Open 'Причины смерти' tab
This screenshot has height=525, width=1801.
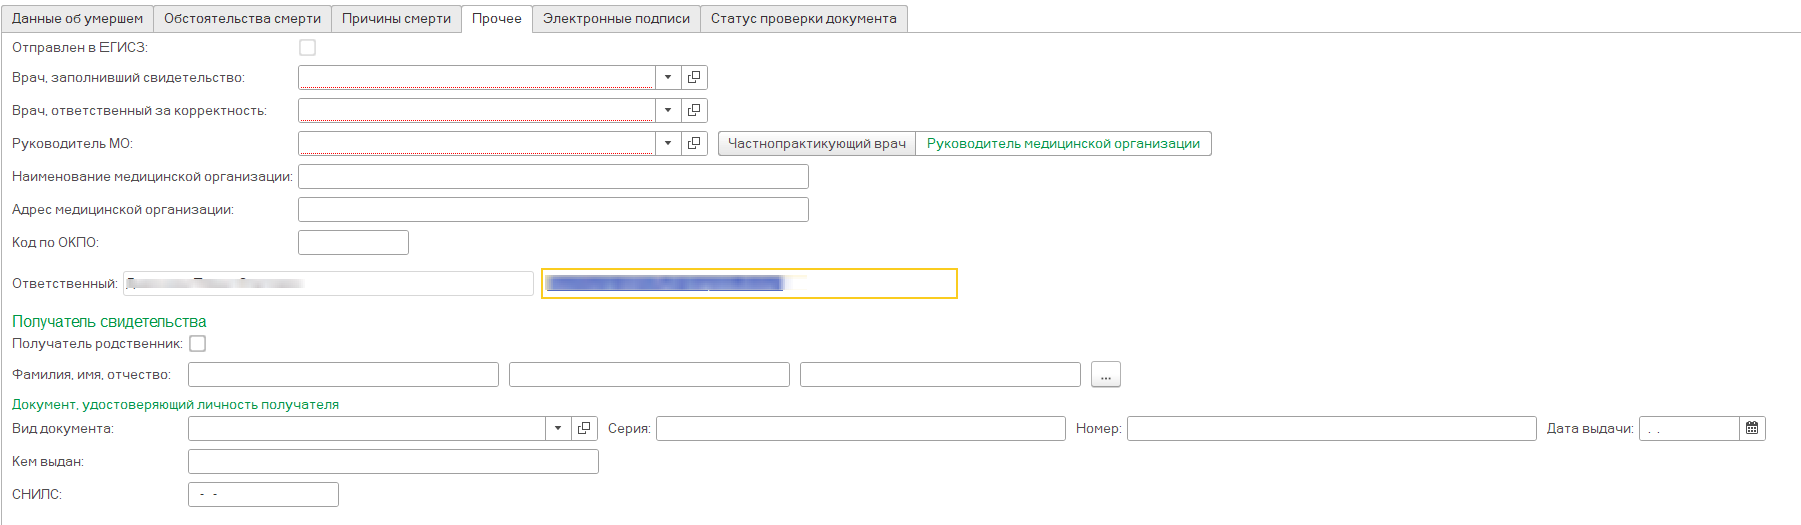point(396,19)
